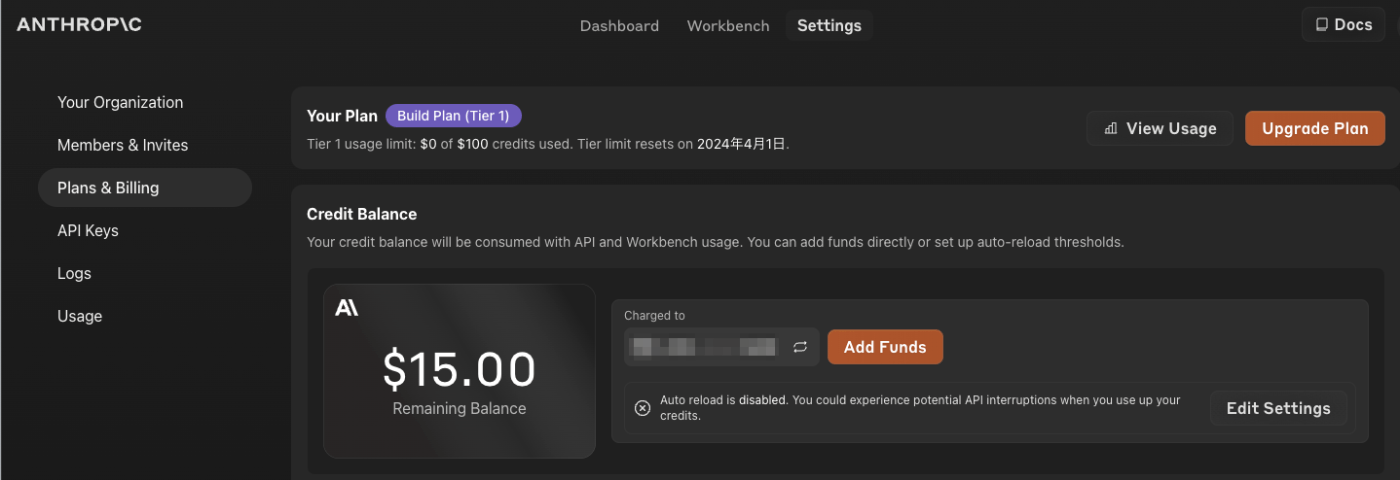Click the 'Your Plan' heading

tap(342, 116)
